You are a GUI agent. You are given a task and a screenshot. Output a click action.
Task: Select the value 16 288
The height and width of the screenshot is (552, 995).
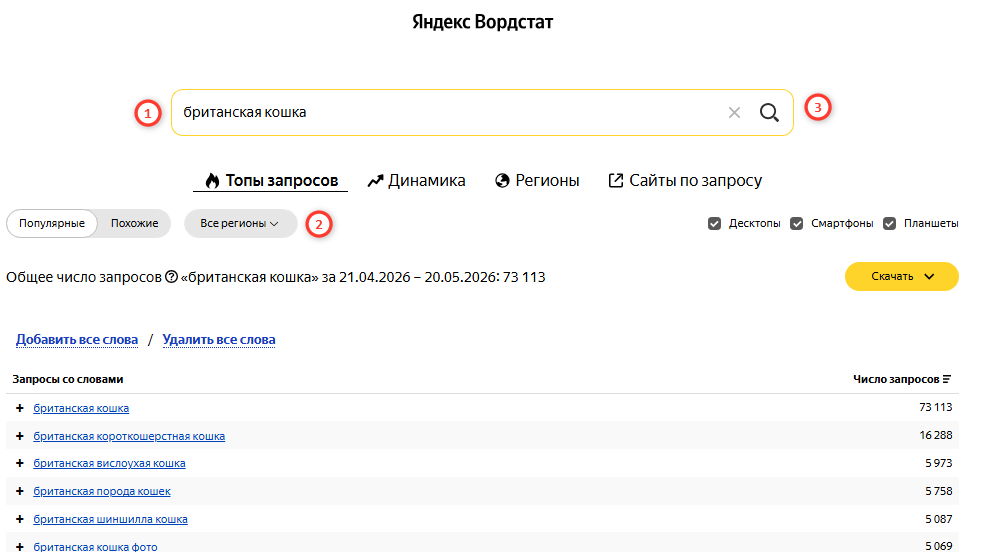pyautogui.click(x=936, y=435)
